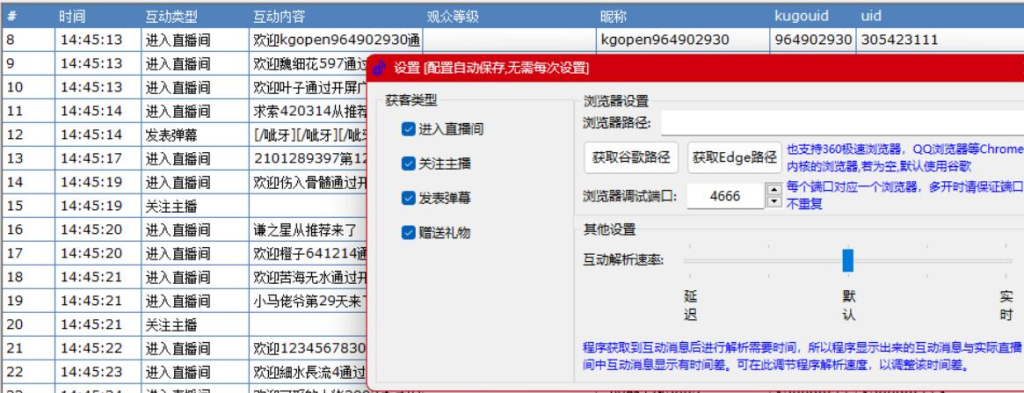
Task: Select 发表弹幕 cell in row 12
Action: pyautogui.click(x=195, y=135)
